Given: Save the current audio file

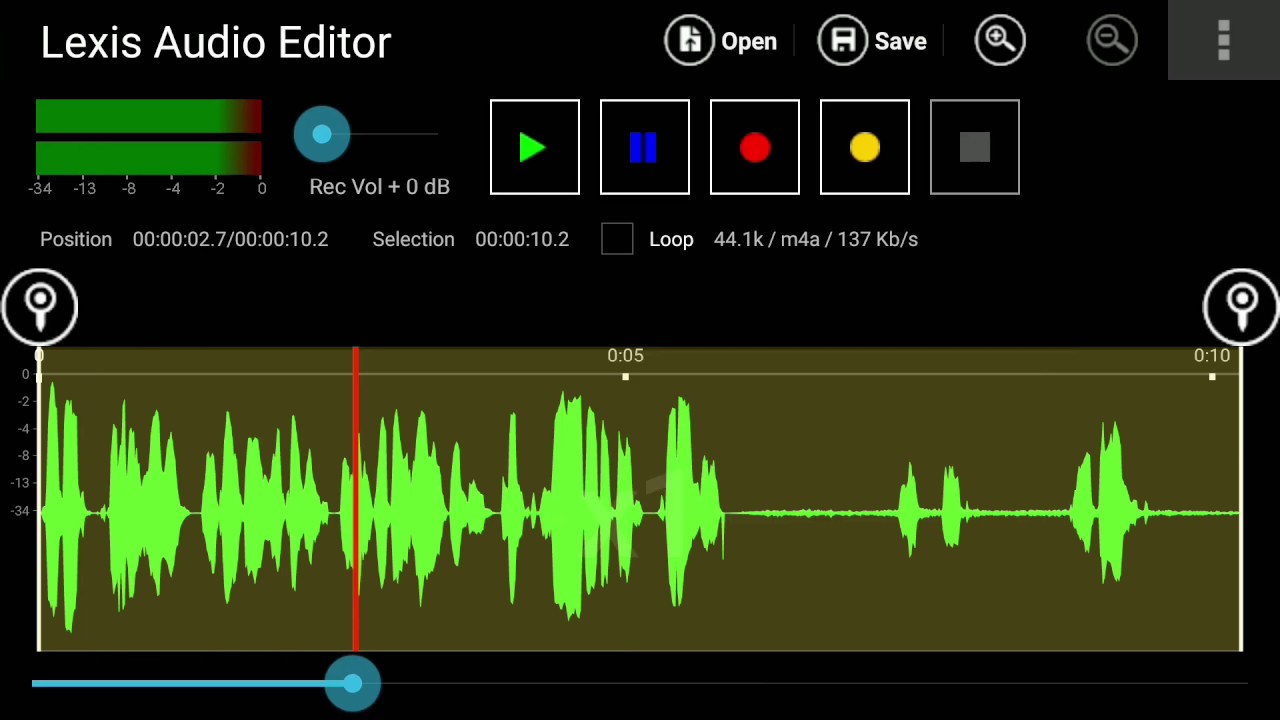Looking at the screenshot, I should coord(873,40).
